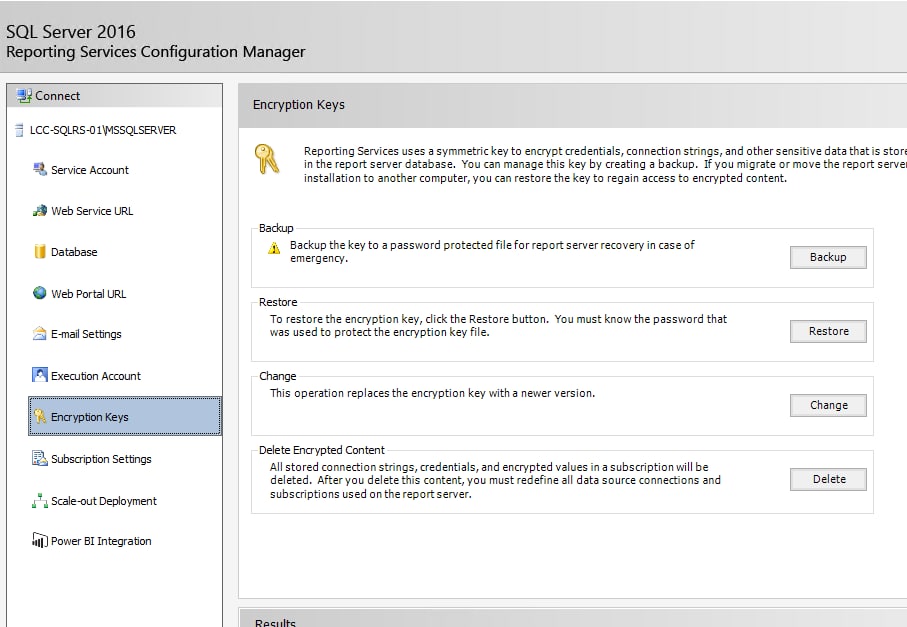The width and height of the screenshot is (907, 627).
Task: Click the Execution Account icon
Action: [39, 375]
